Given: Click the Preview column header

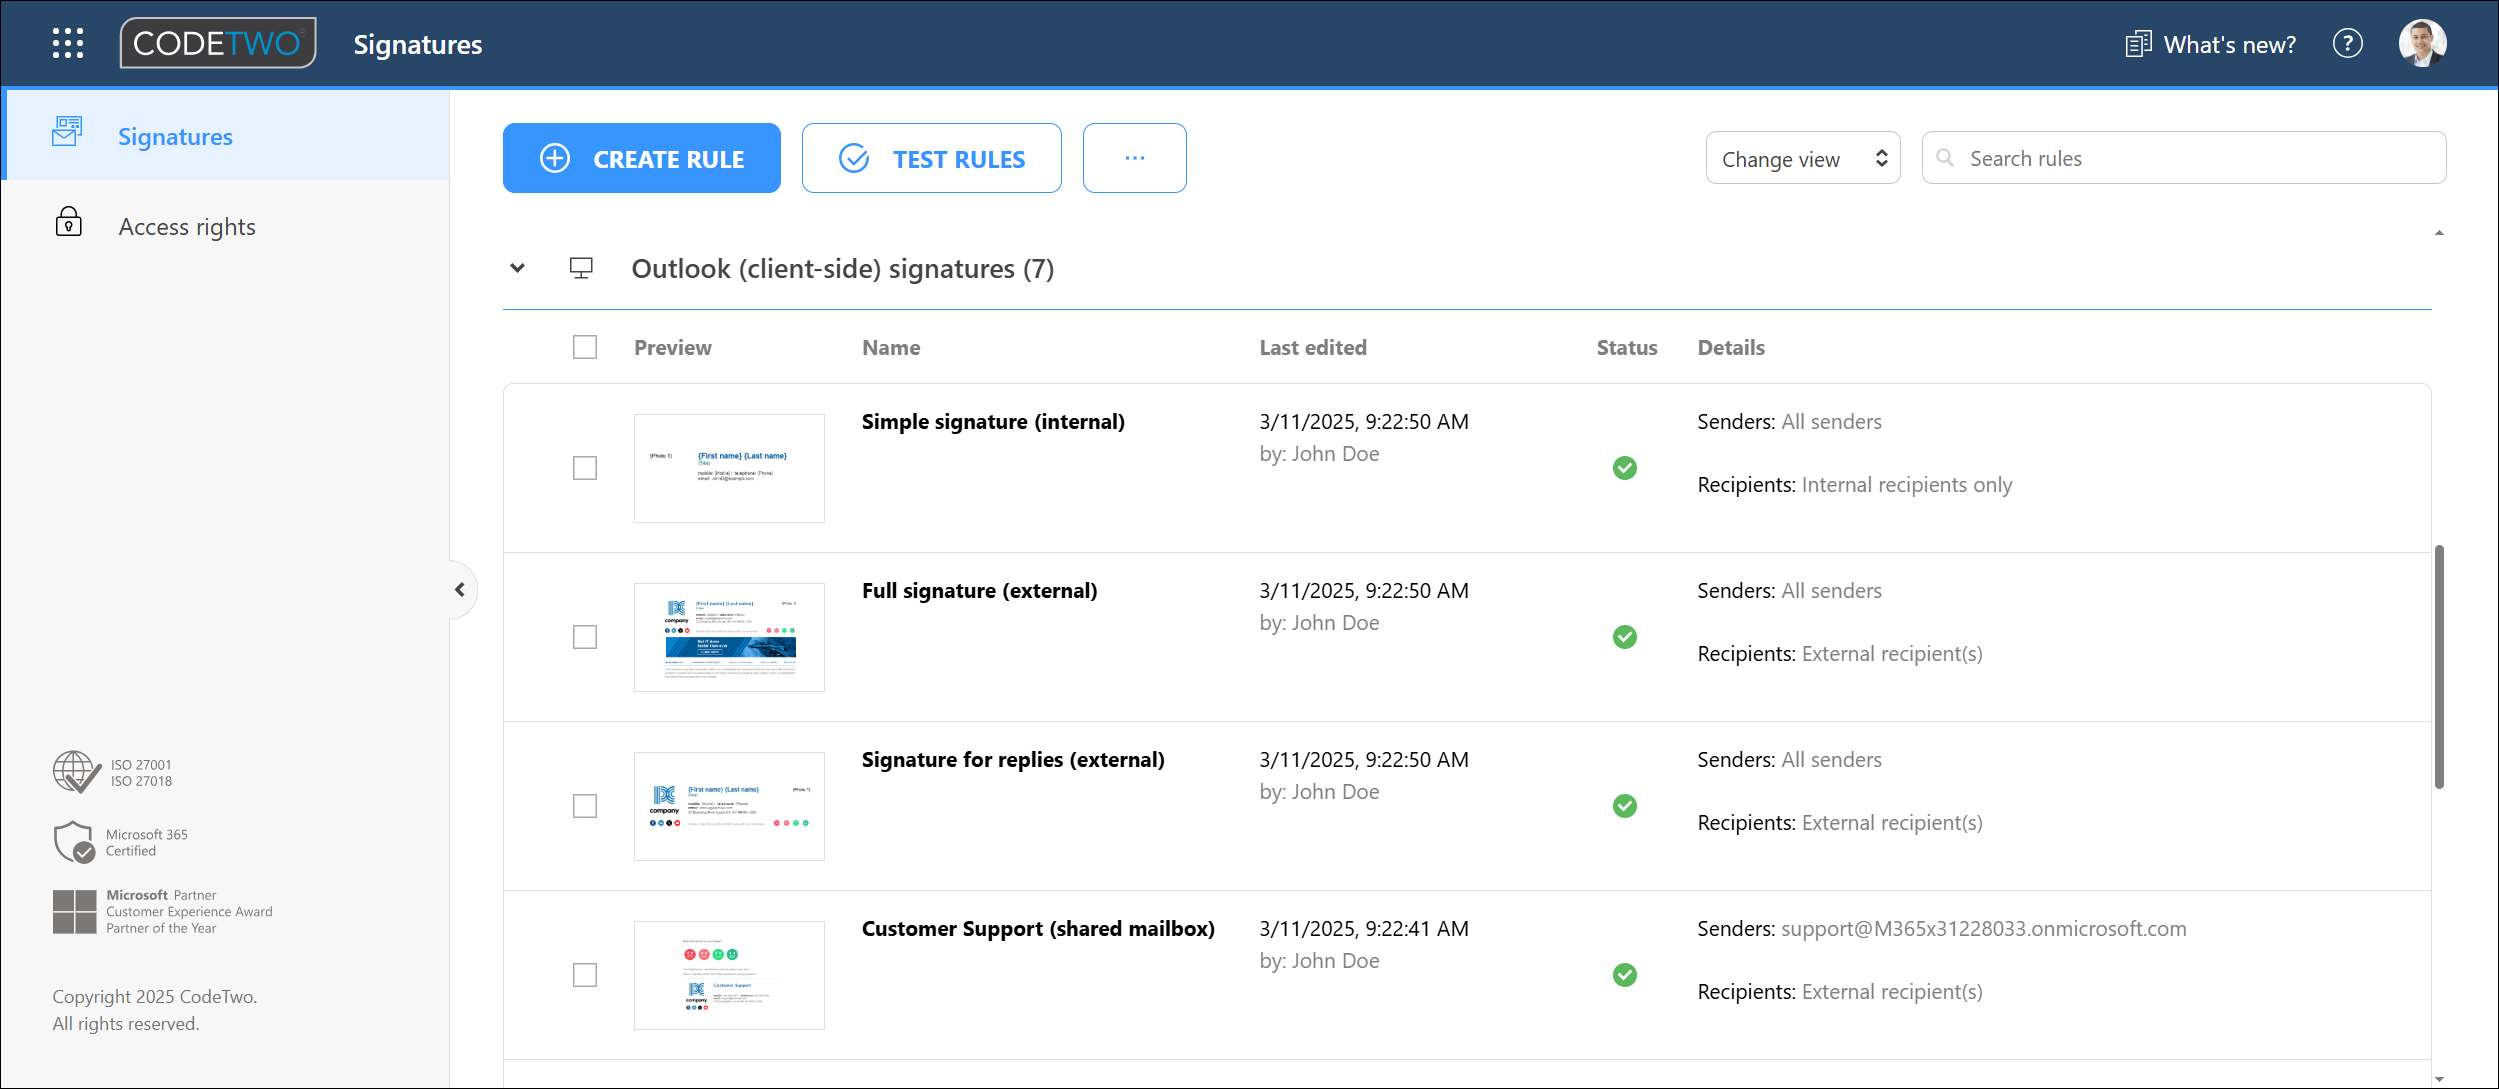Looking at the screenshot, I should click(673, 347).
